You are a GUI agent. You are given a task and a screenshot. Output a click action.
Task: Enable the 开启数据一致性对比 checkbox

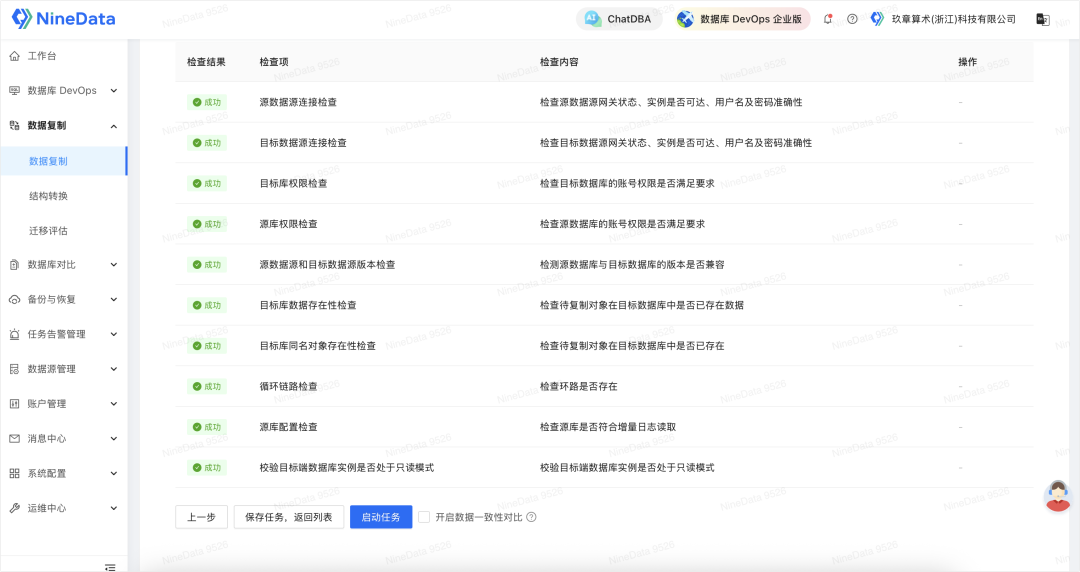(425, 517)
